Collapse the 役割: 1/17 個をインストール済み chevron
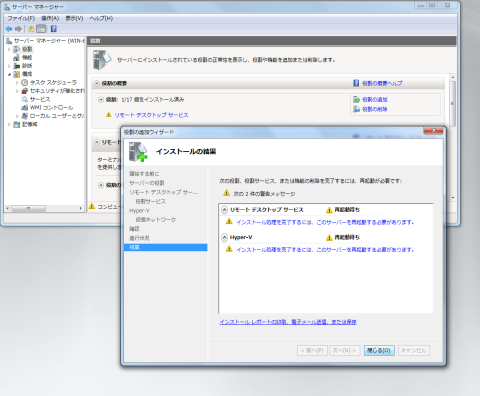The width and height of the screenshot is (480, 396). [x=101, y=99]
